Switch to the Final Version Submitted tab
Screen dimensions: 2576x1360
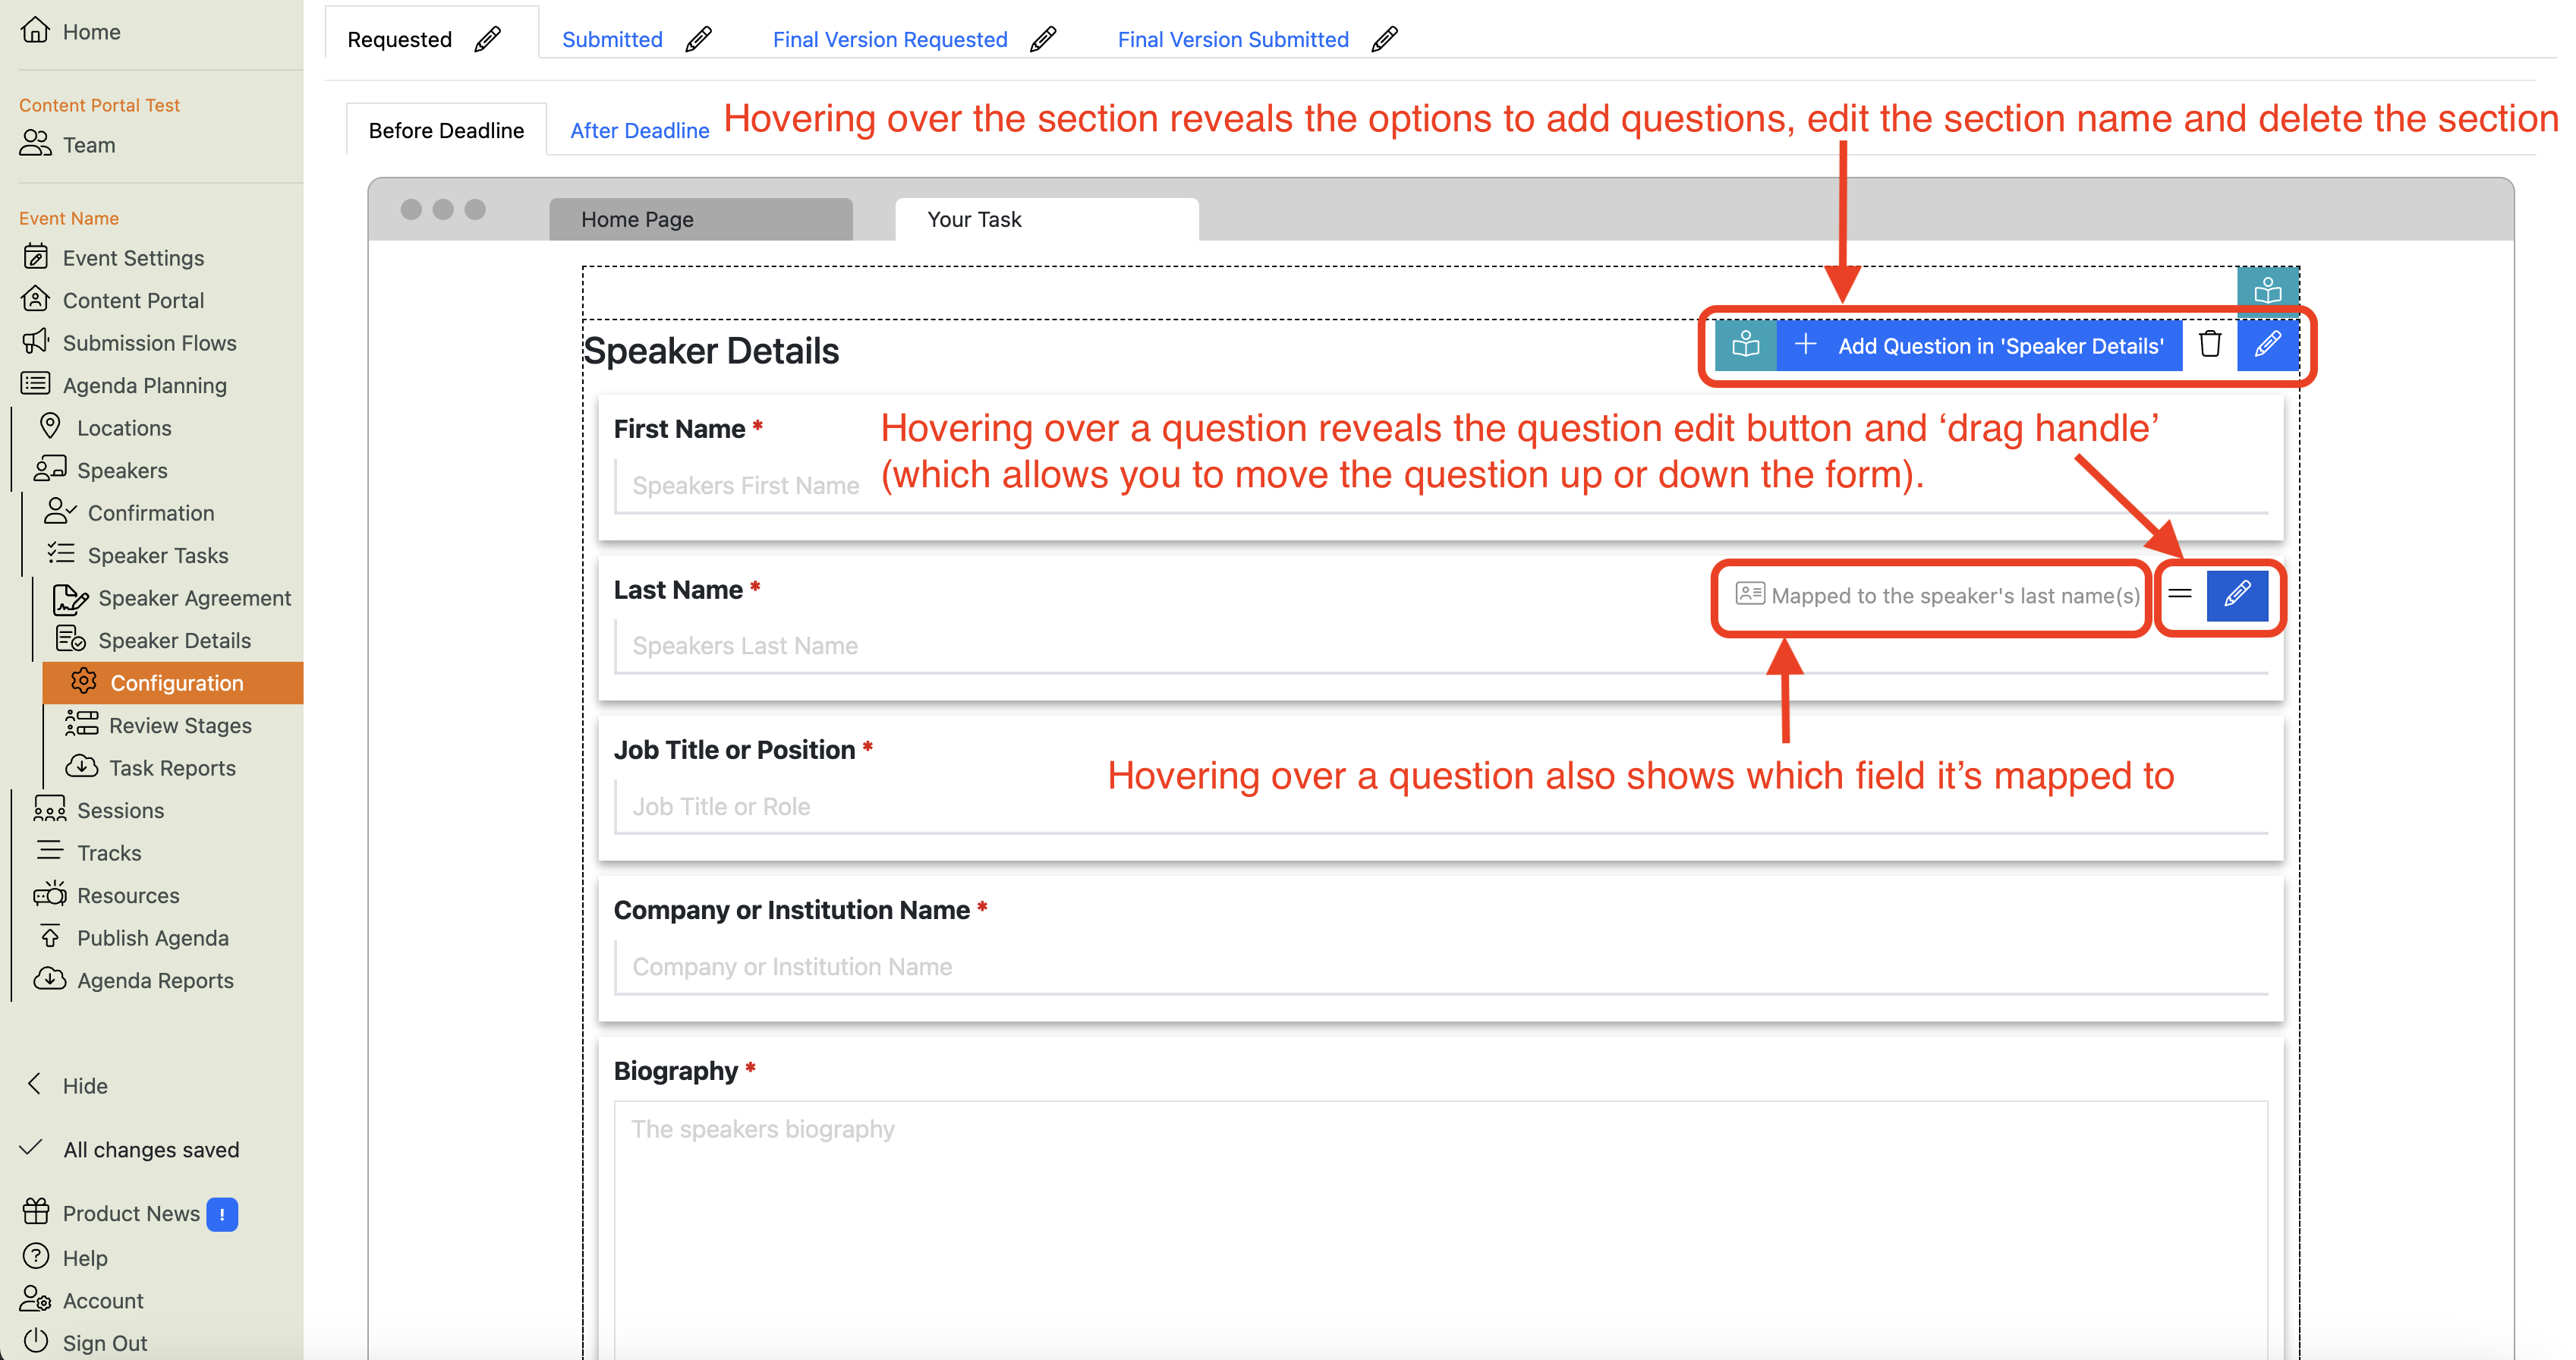[1233, 39]
